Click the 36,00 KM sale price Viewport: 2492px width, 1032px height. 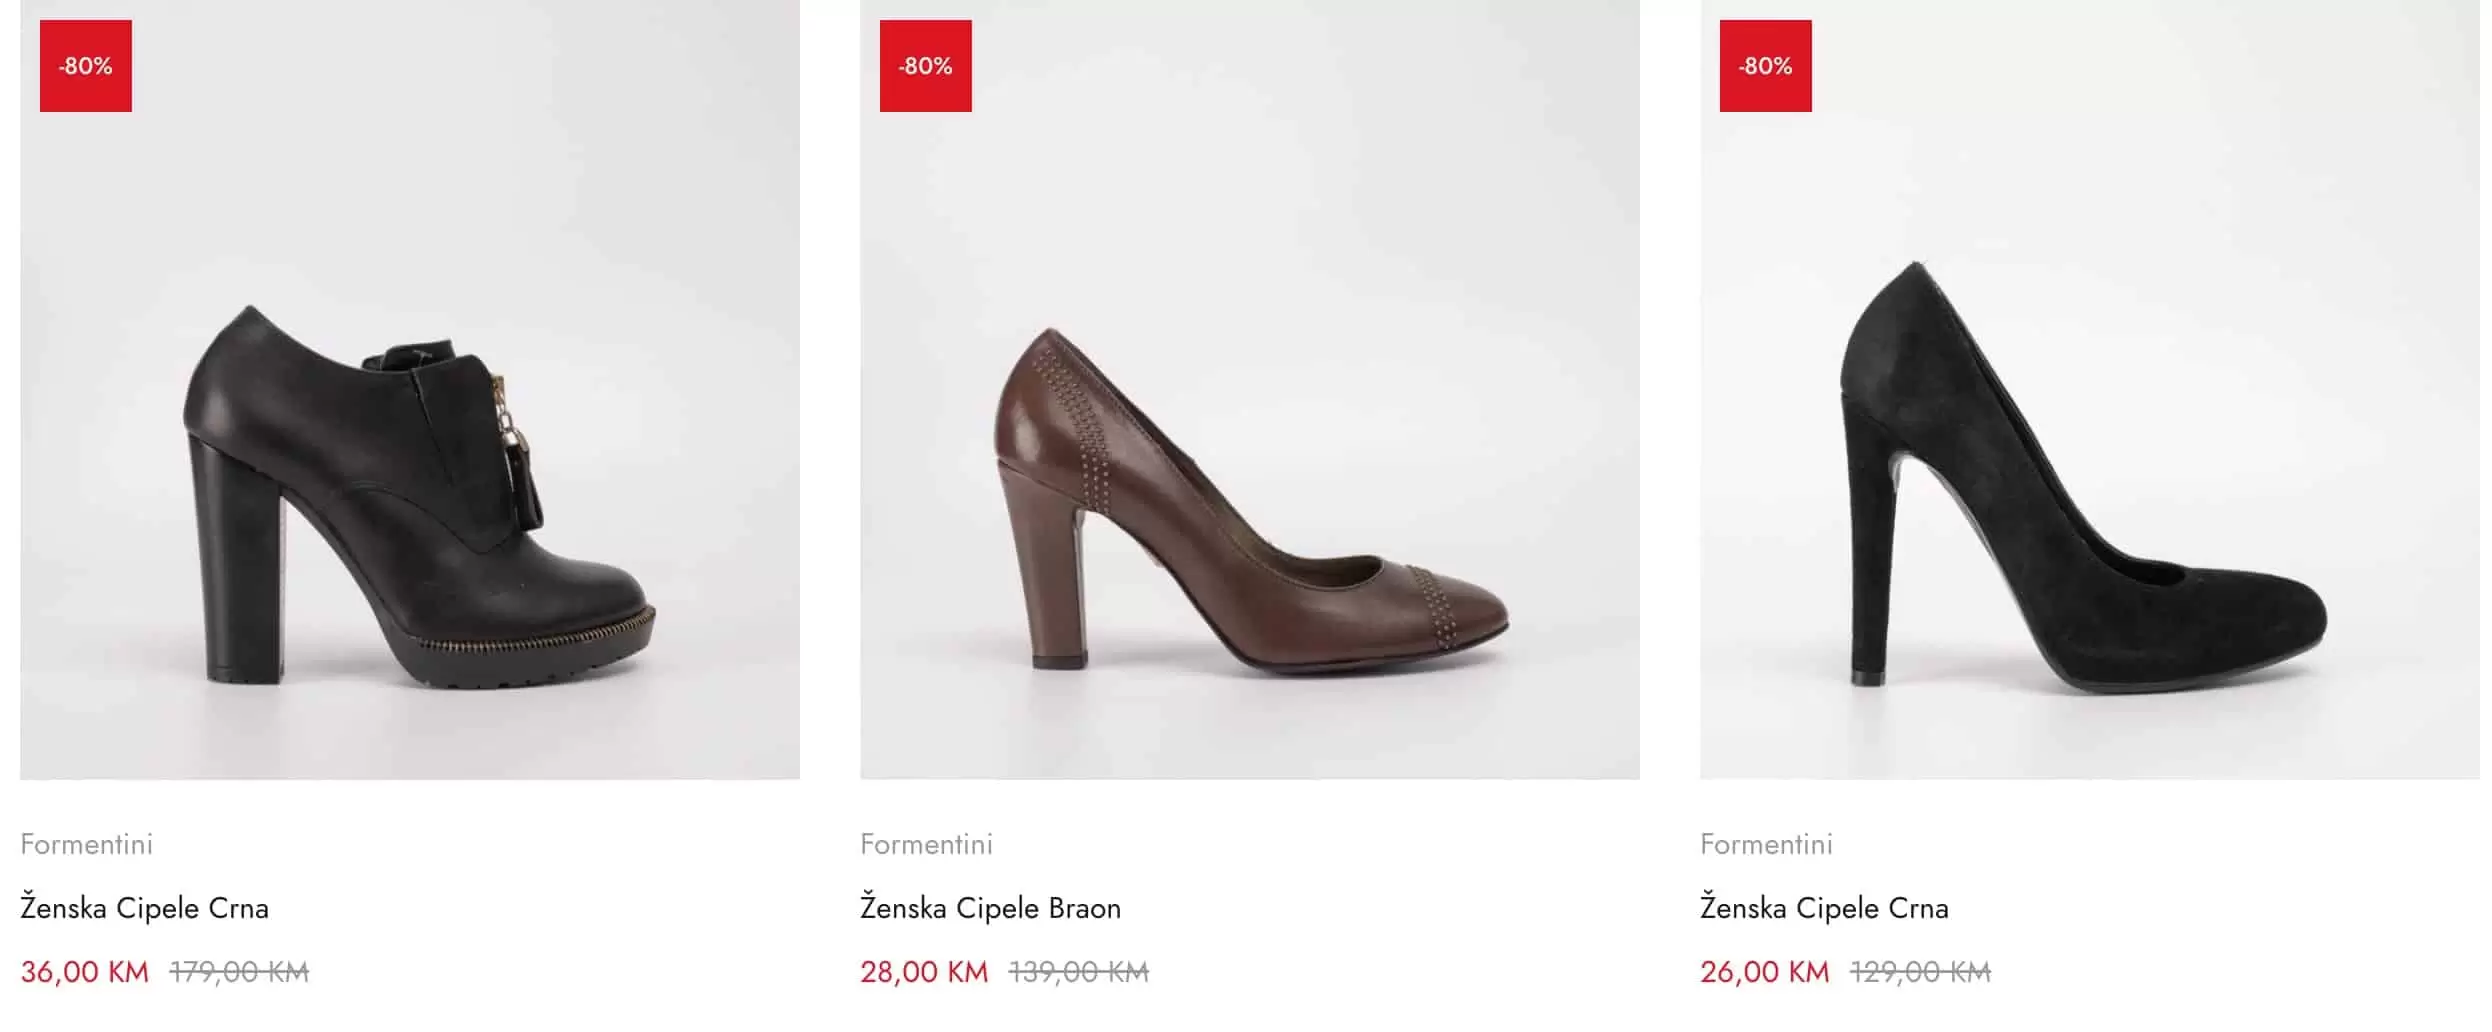pos(85,972)
